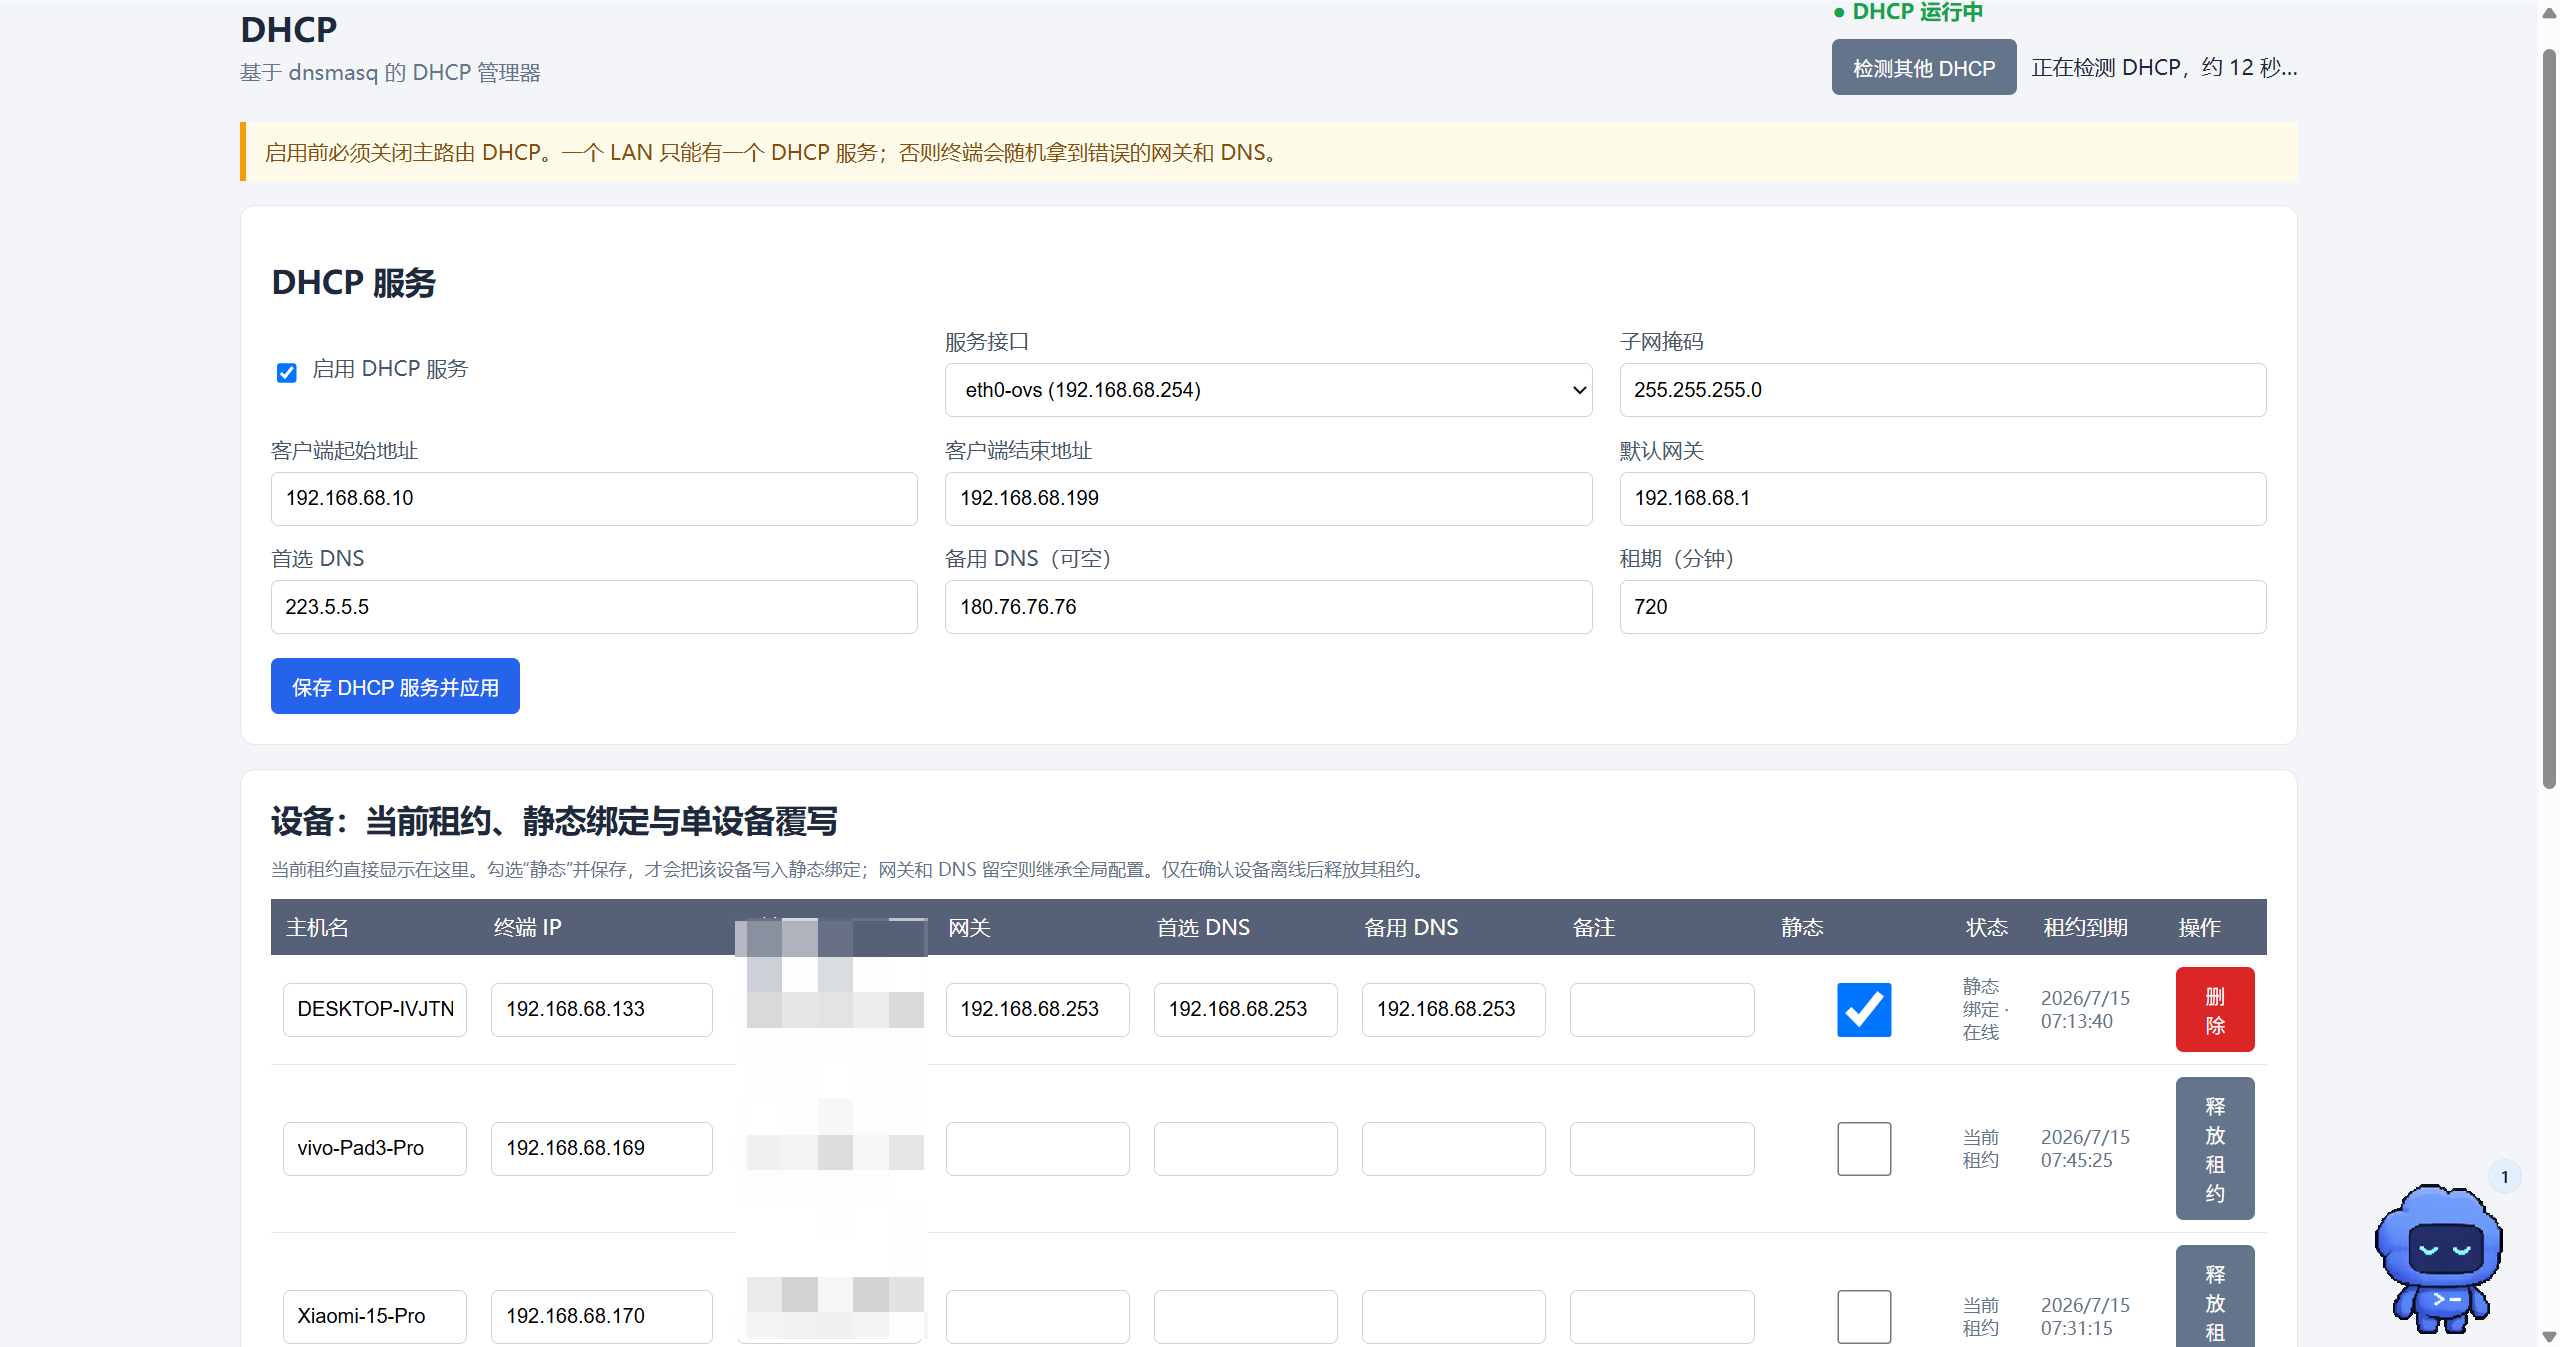The image size is (2560, 1347).
Task: Click the 主机名 column header
Action: 317,927
